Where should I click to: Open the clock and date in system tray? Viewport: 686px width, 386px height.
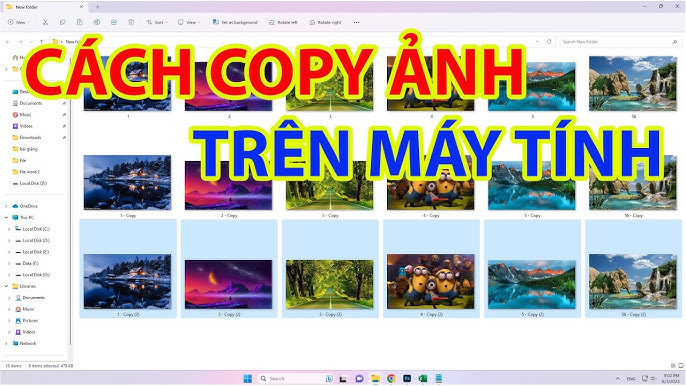point(671,379)
